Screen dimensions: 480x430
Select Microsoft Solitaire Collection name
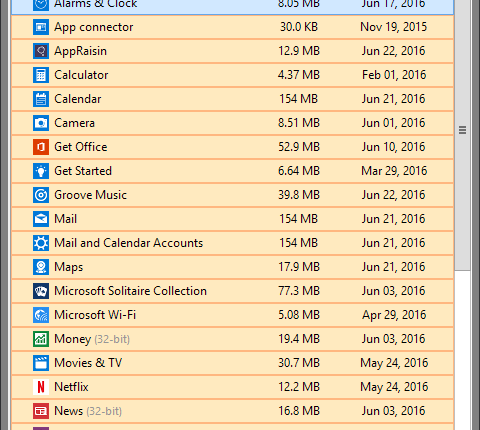(130, 291)
